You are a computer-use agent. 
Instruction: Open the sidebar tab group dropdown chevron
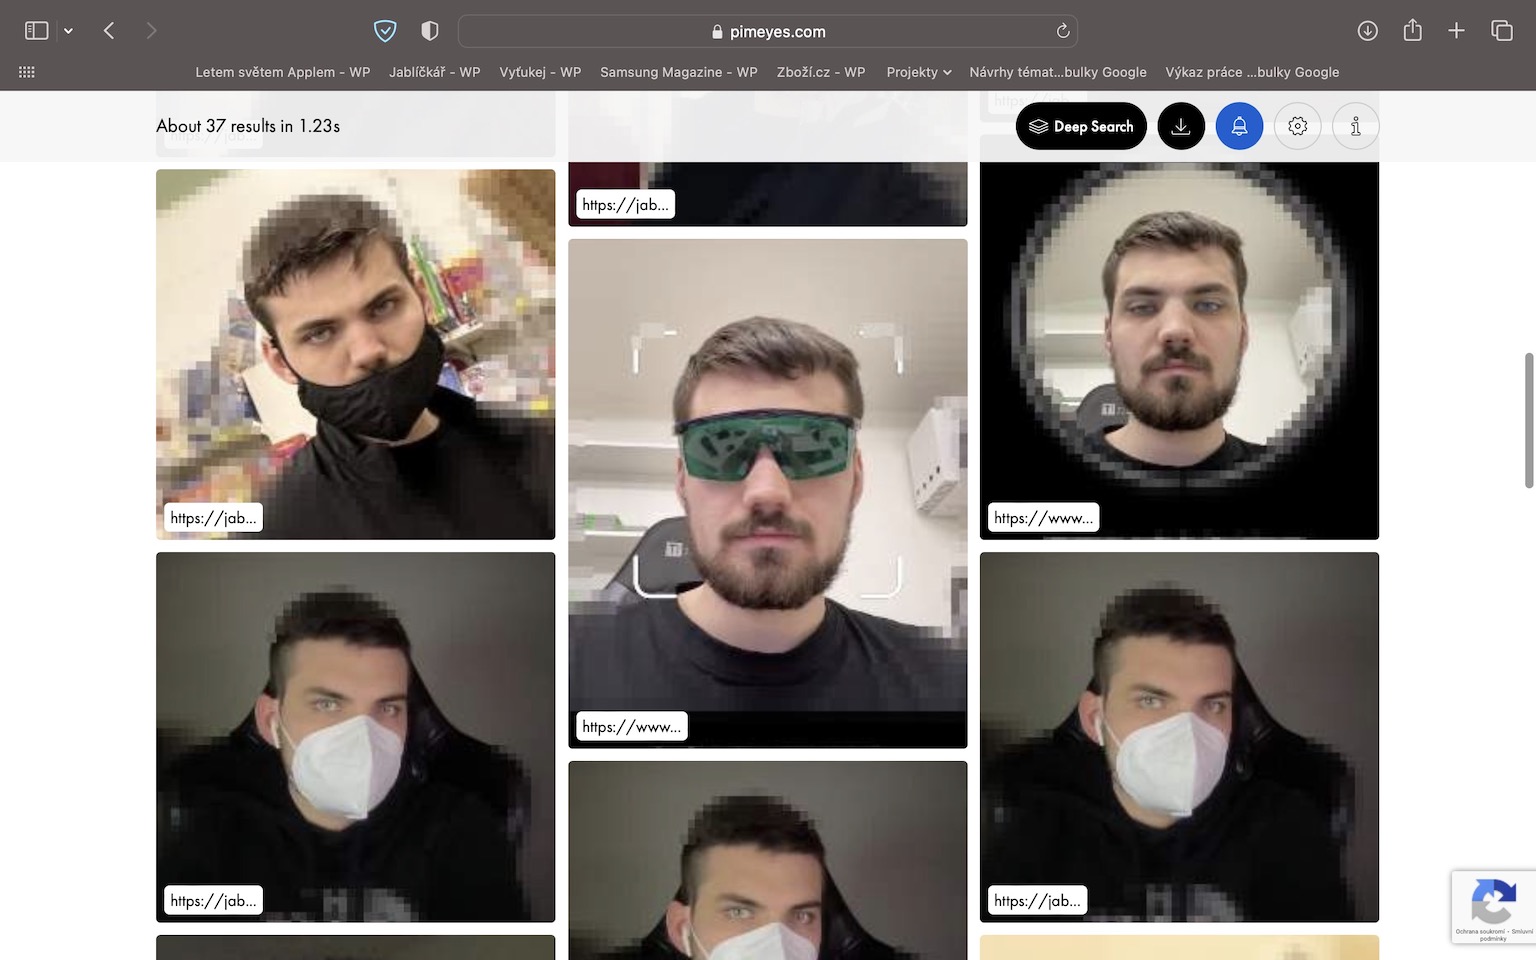click(68, 31)
